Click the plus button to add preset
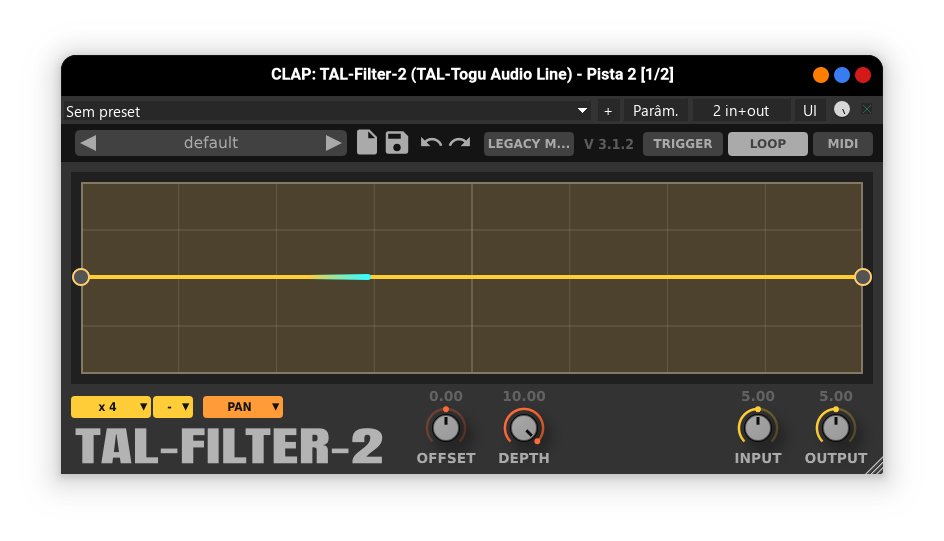 coord(608,111)
